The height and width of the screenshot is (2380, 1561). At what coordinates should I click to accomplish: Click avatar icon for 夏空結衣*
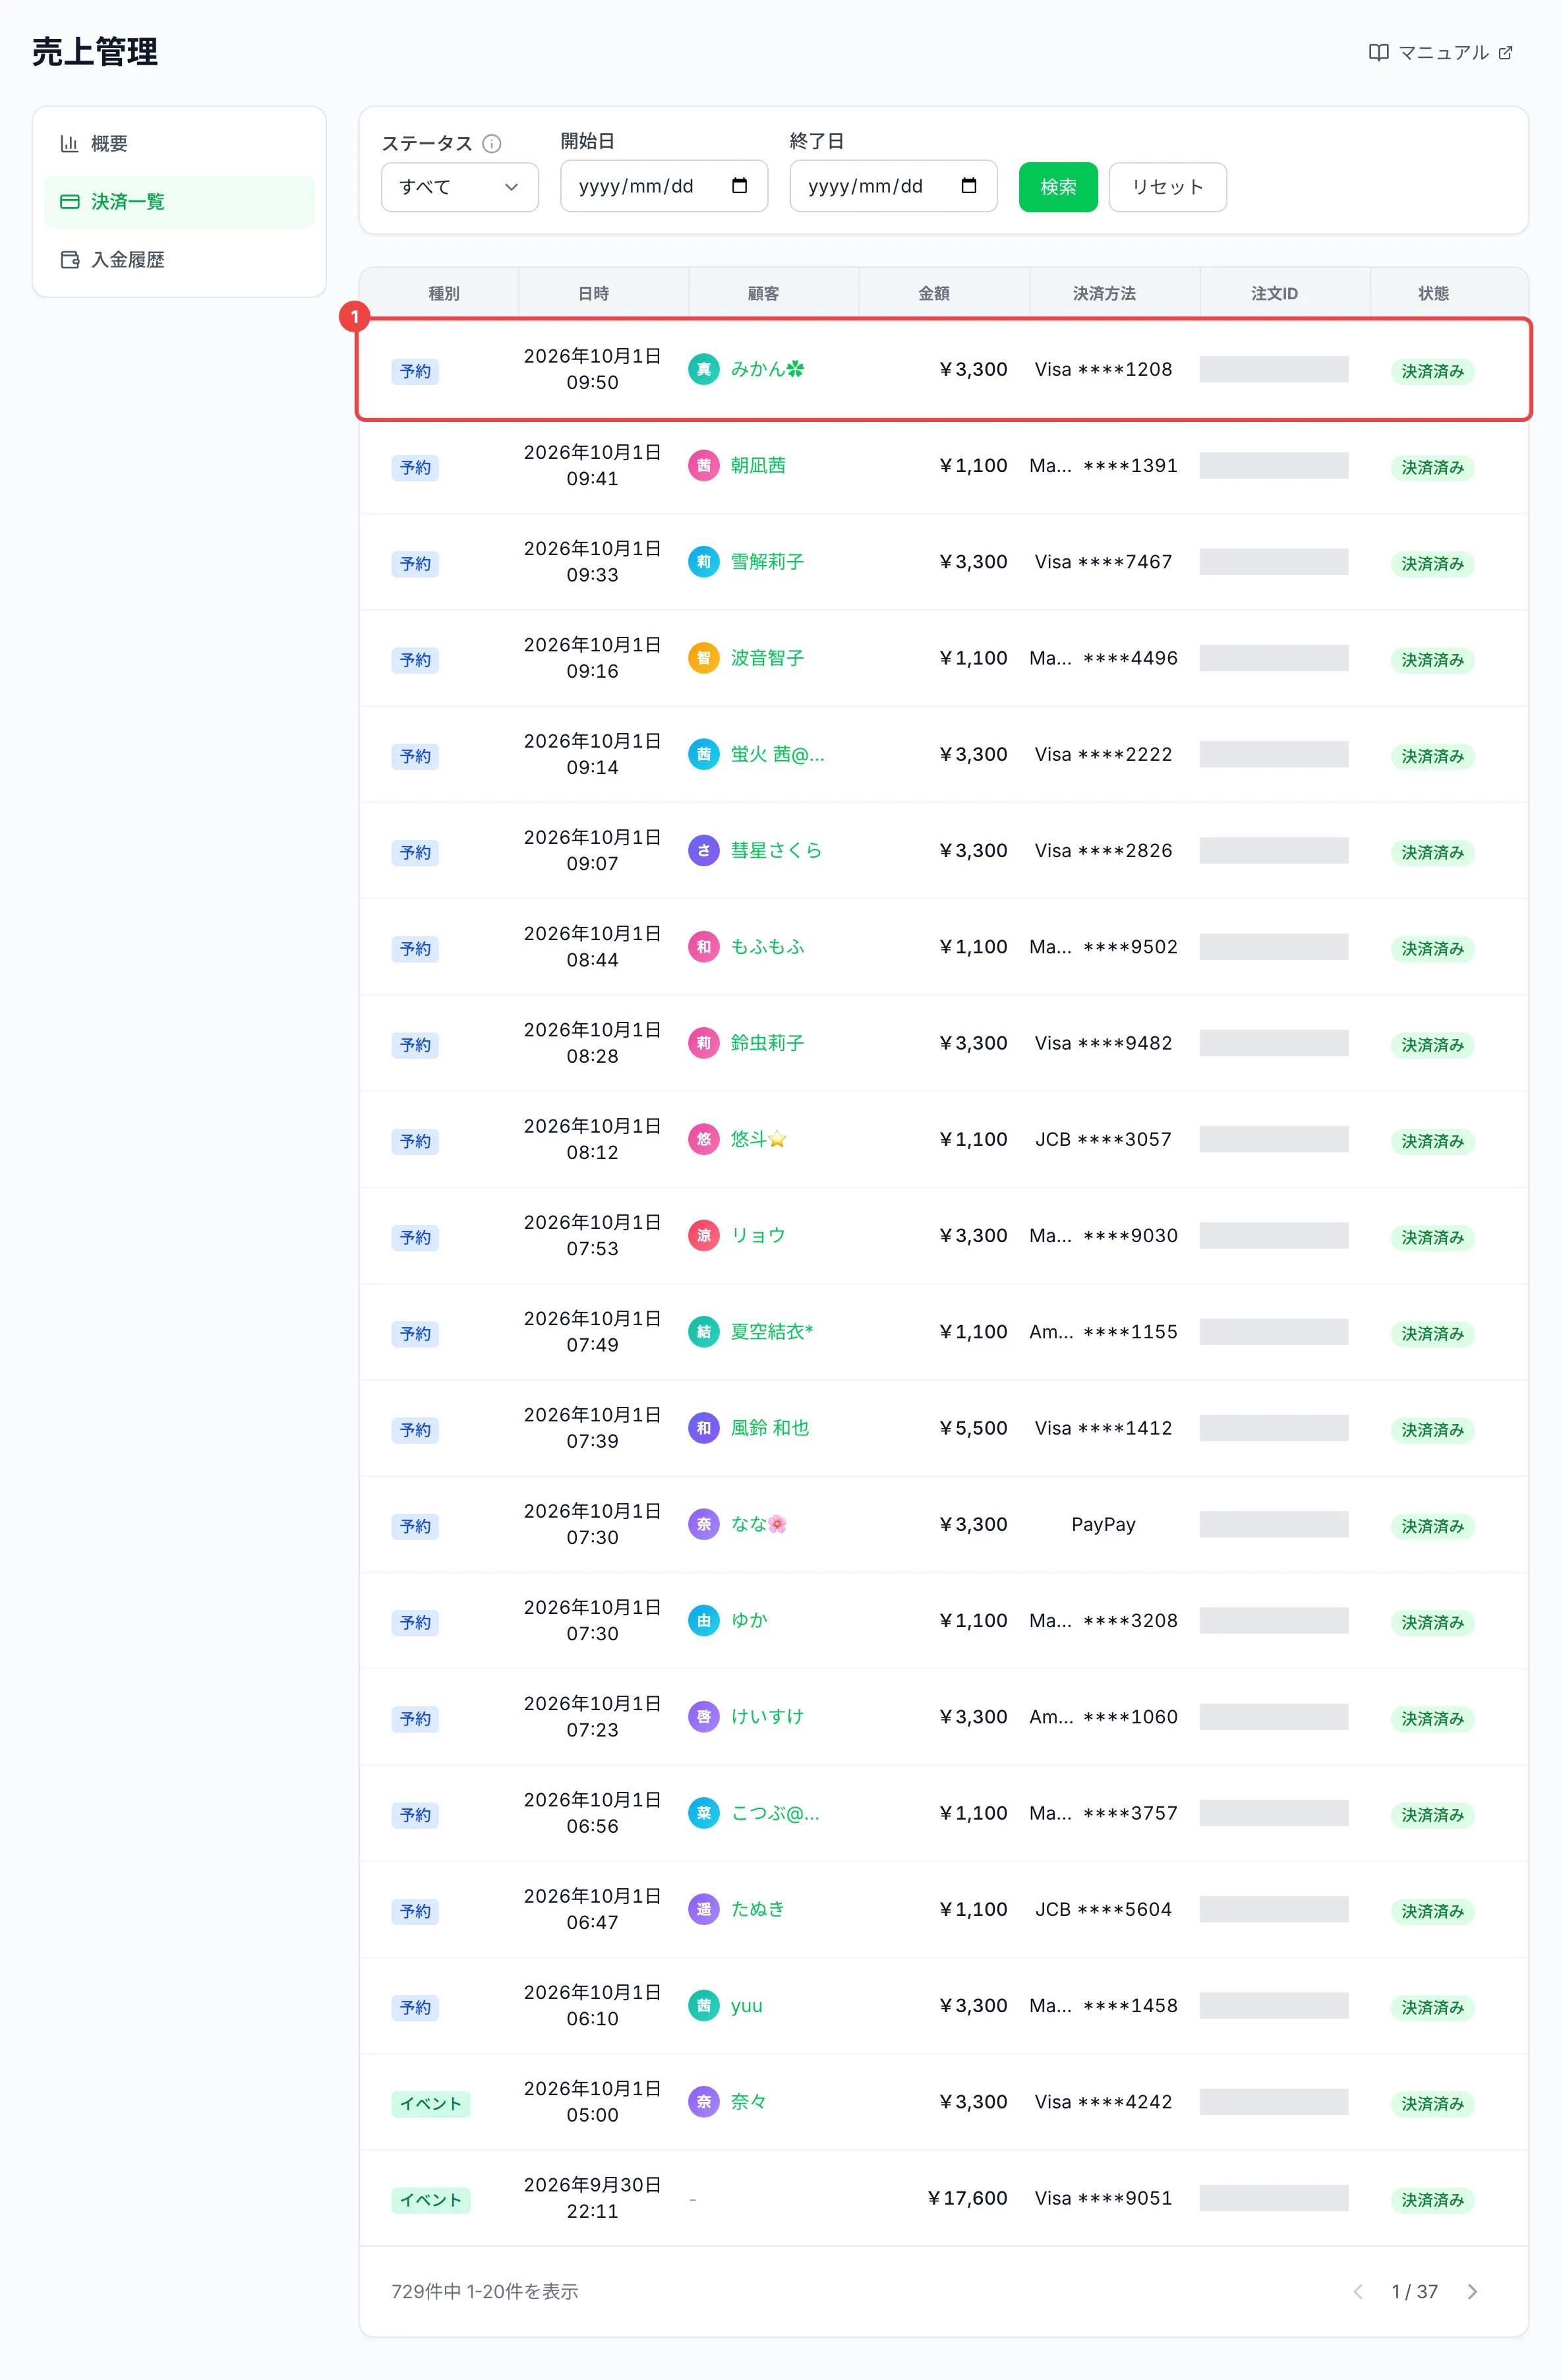point(703,1332)
